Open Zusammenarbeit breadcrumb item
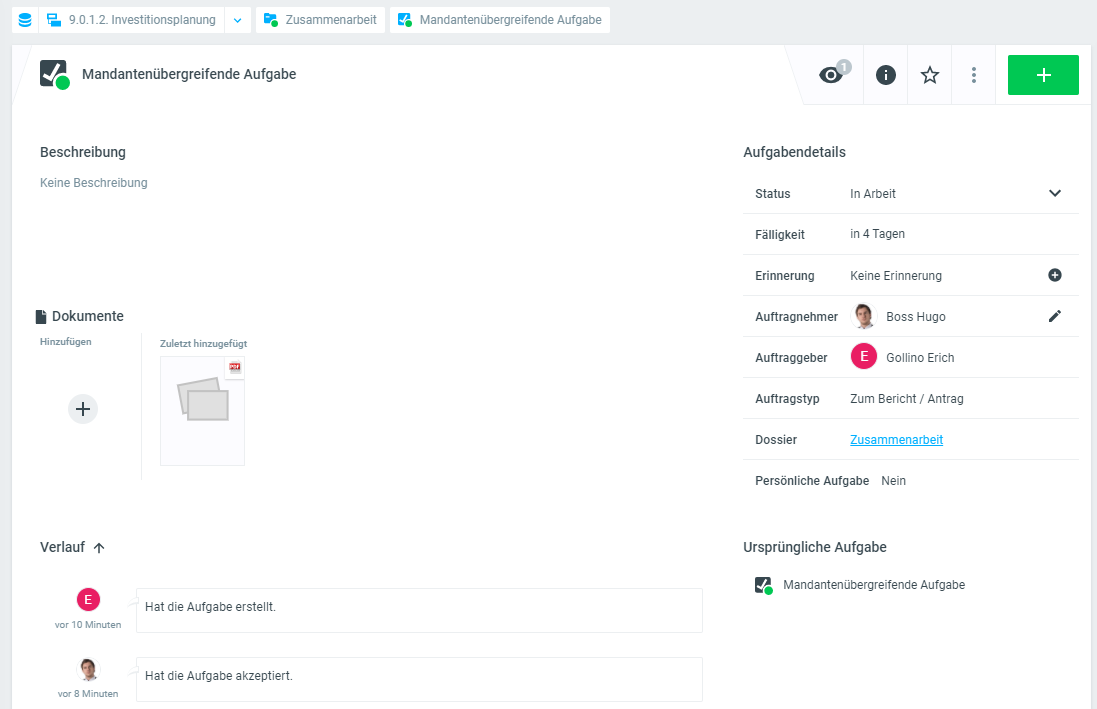 (x=320, y=20)
